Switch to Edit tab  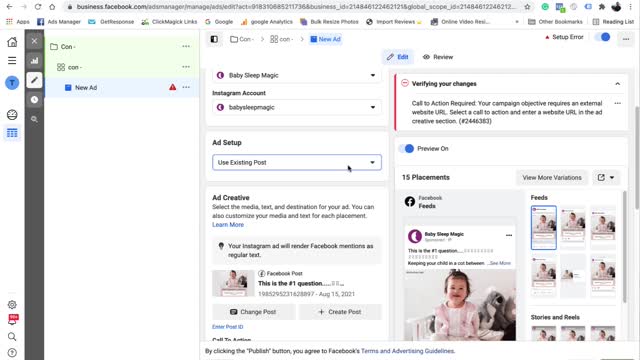pos(398,57)
